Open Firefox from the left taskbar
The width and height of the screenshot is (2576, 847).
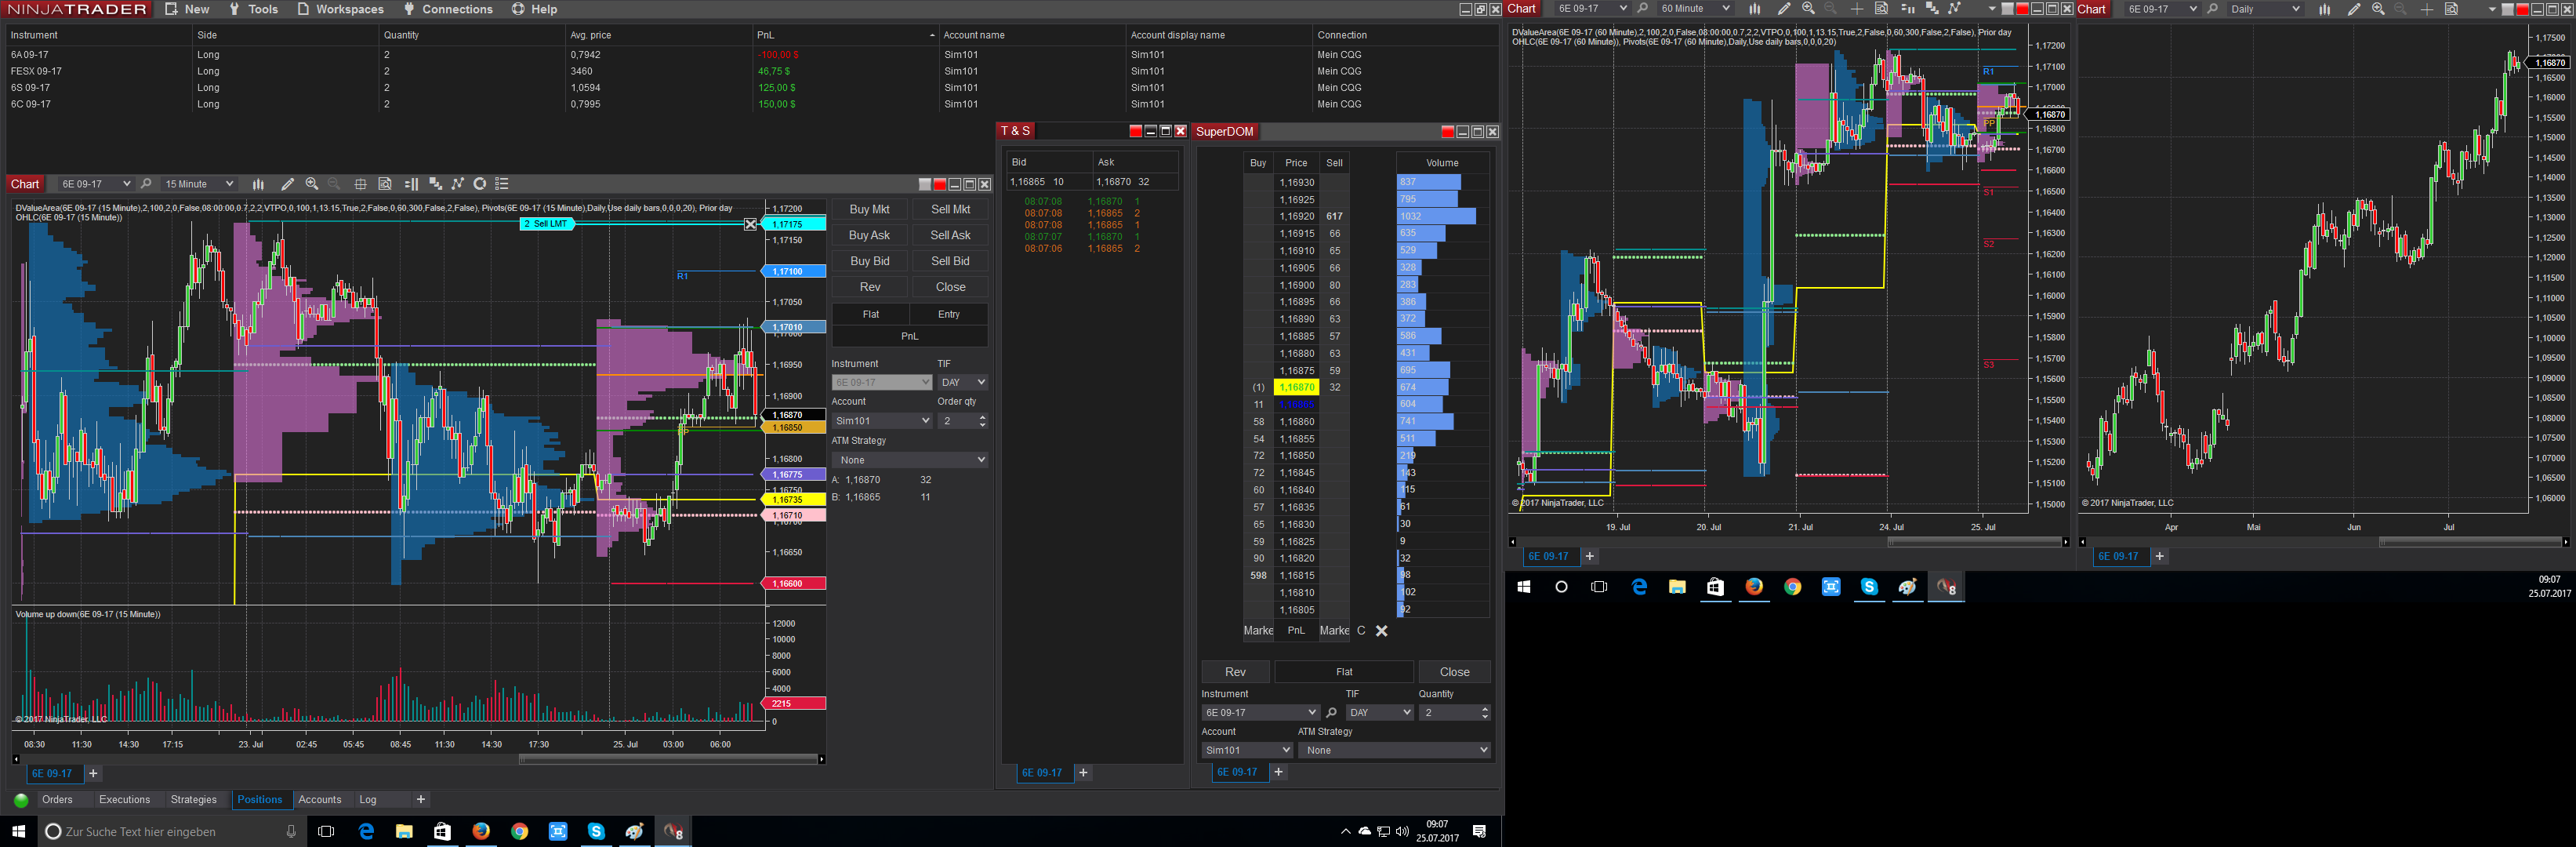click(x=481, y=831)
